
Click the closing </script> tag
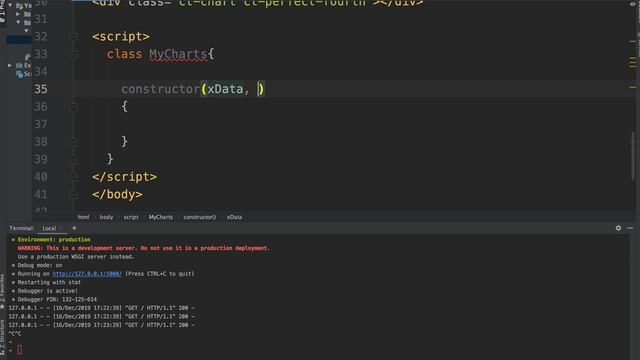point(124,177)
